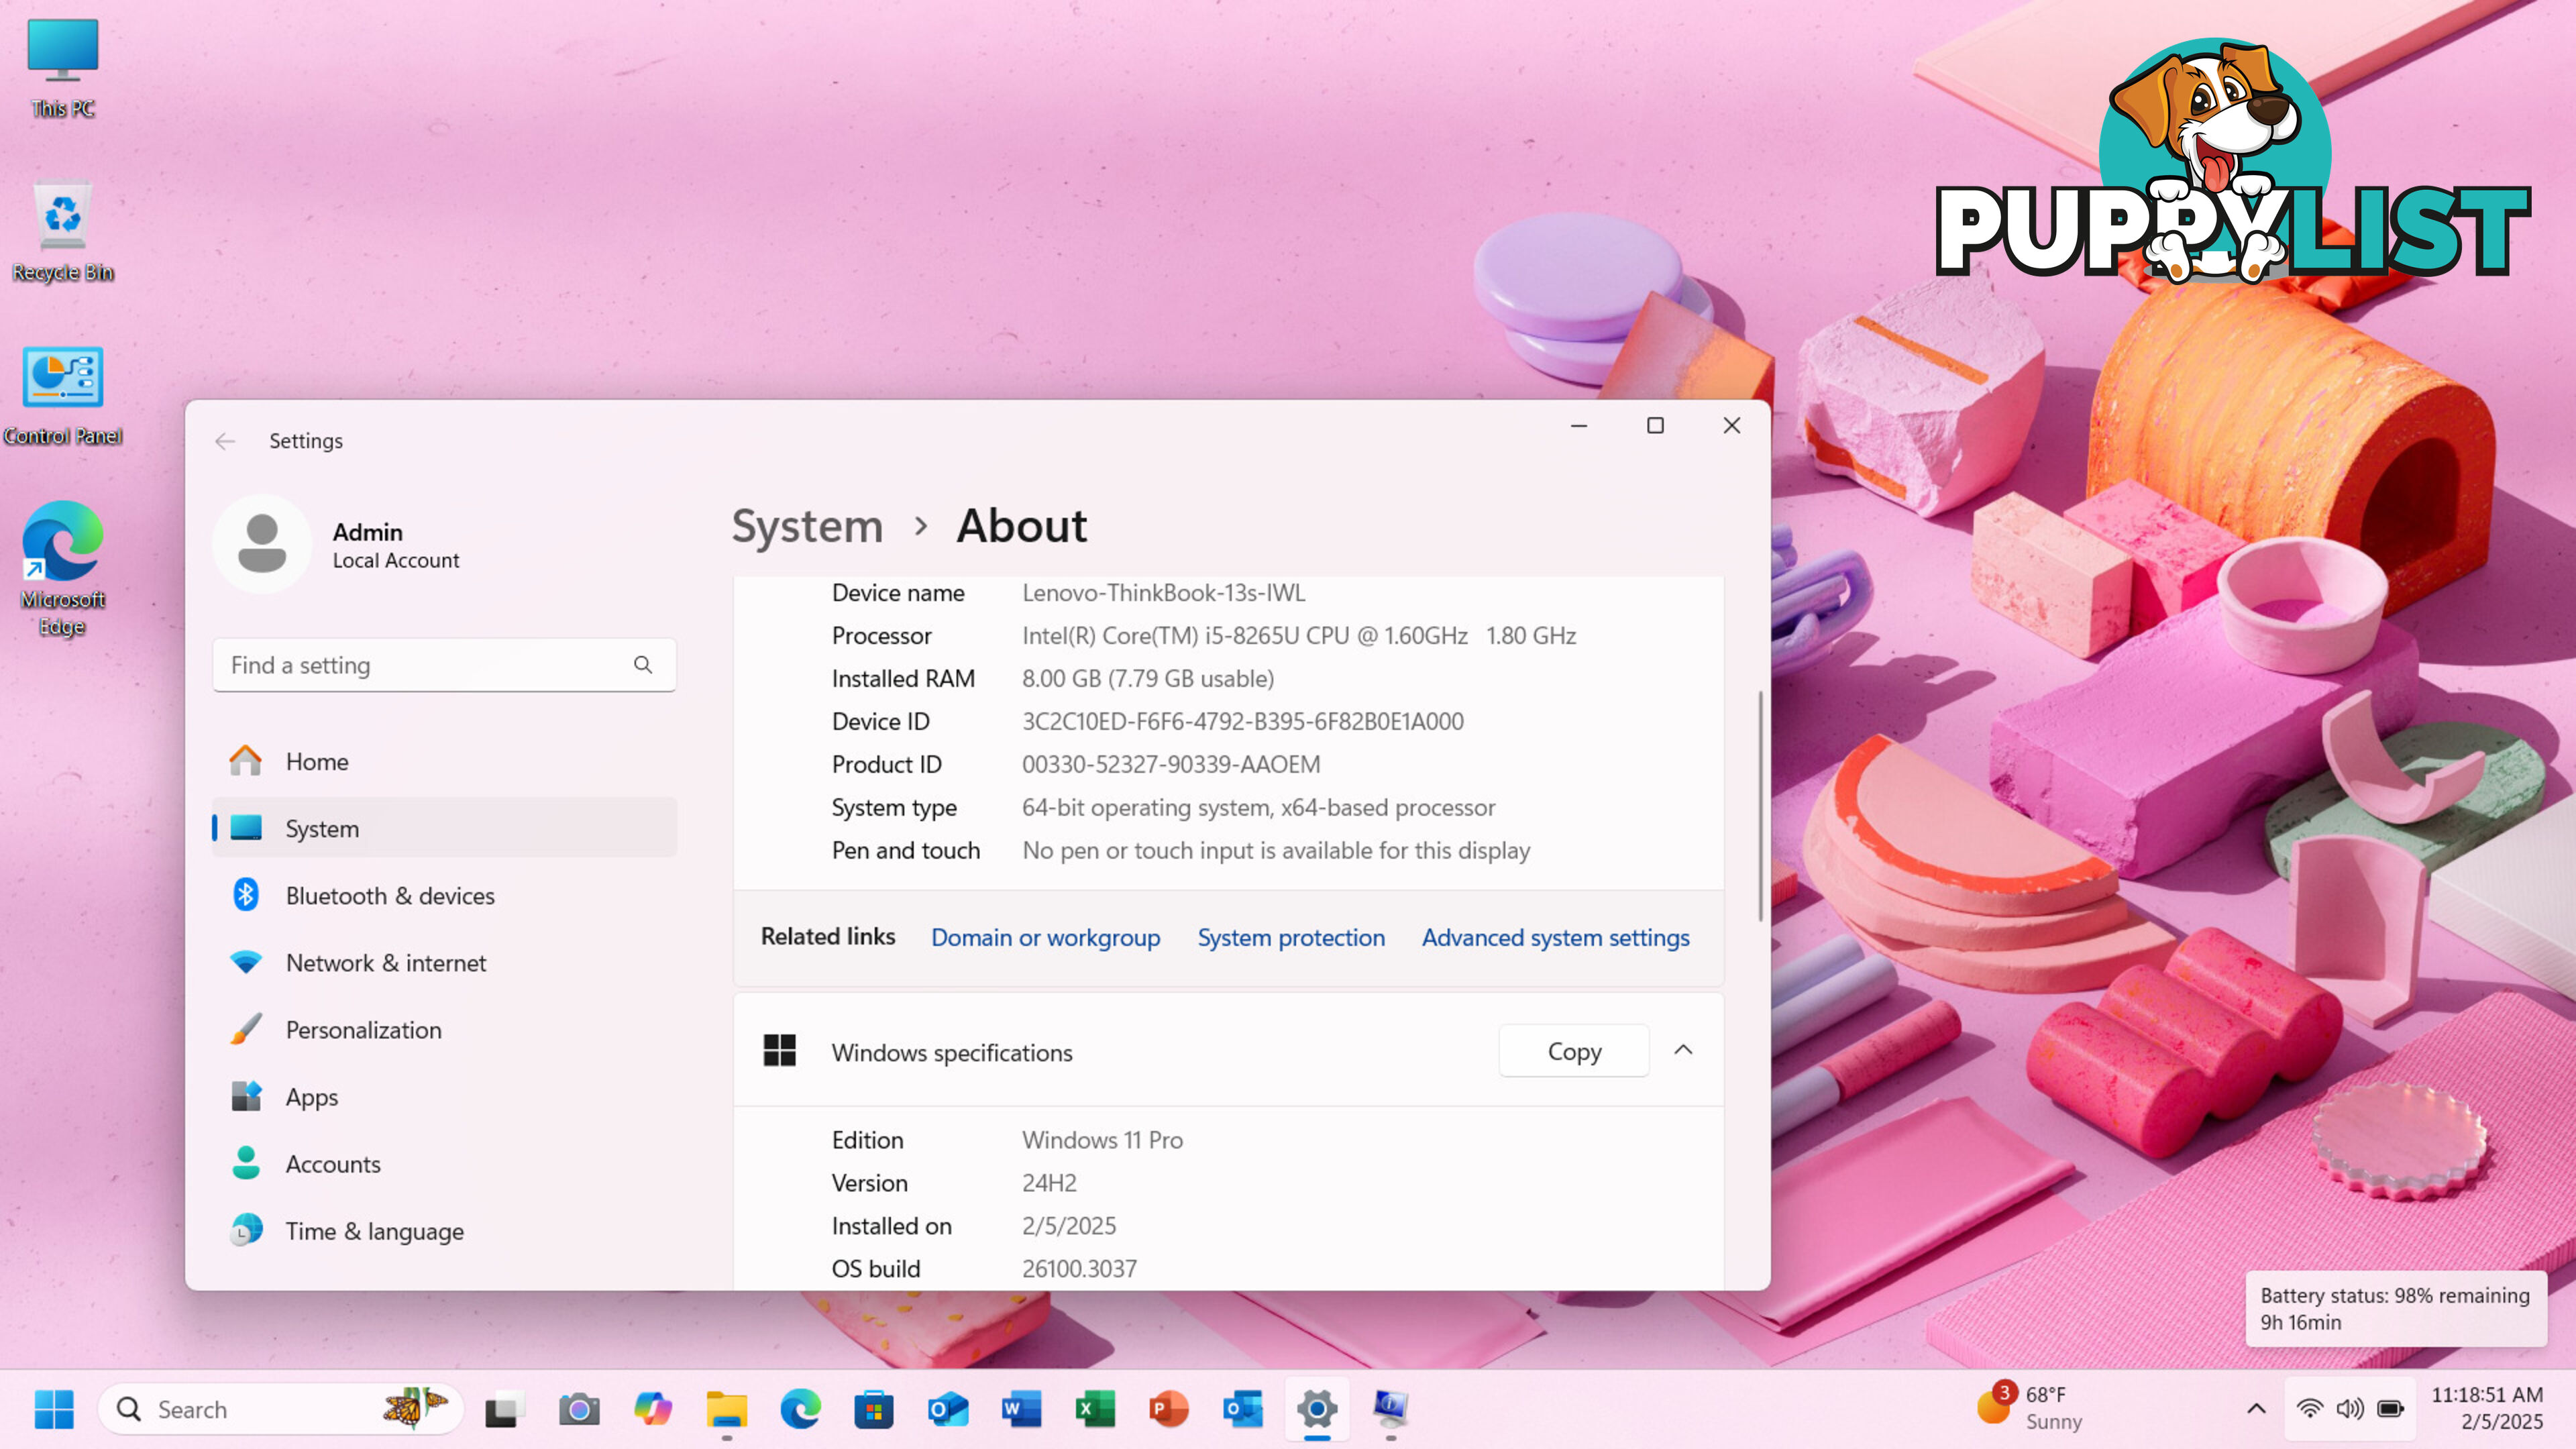Click the Wi-Fi icon in system tray
The width and height of the screenshot is (2576, 1449).
tap(2309, 1409)
